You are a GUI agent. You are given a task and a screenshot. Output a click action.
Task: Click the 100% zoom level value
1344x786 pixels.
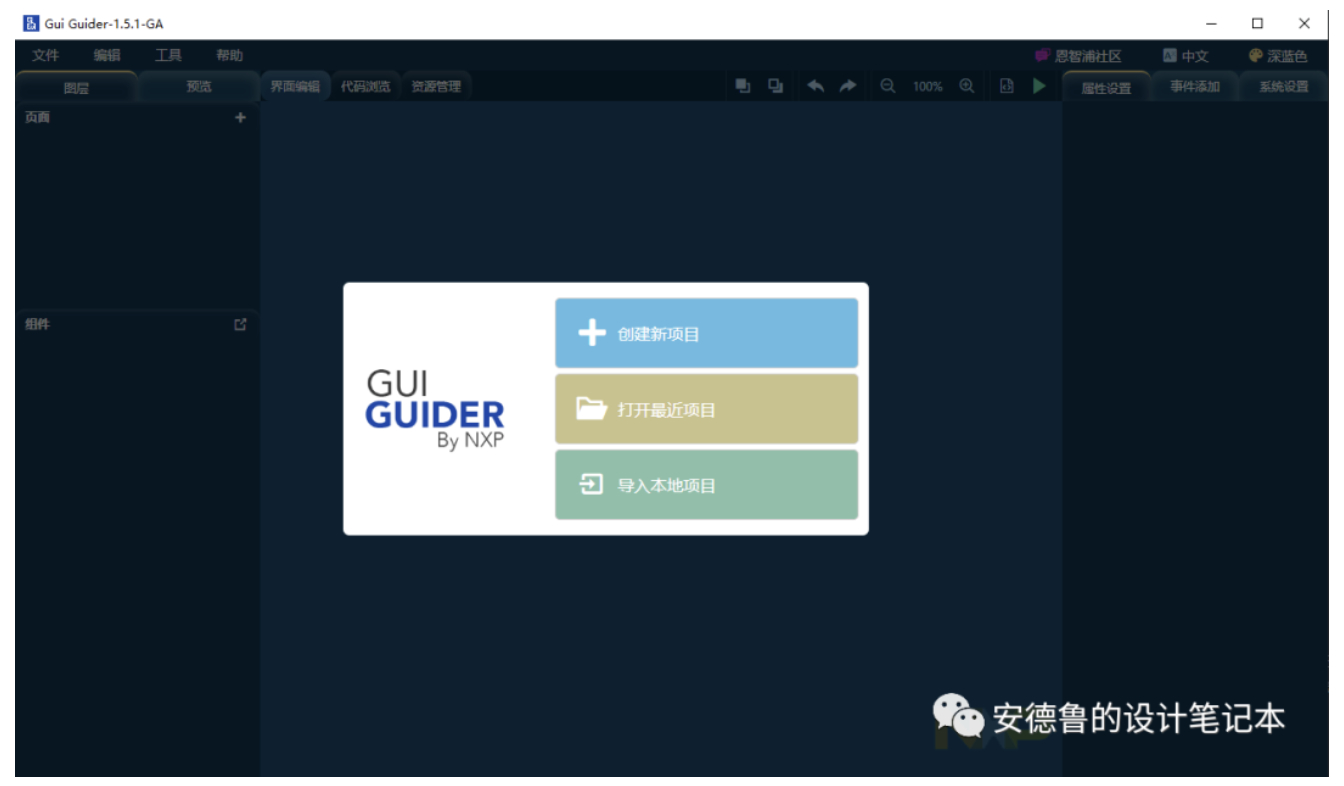coord(927,87)
